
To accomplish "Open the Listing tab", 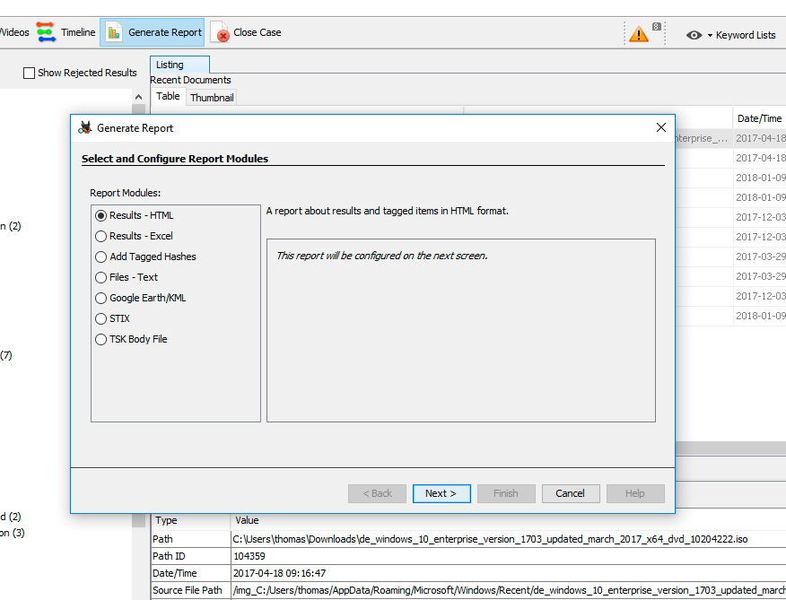I will (169, 65).
